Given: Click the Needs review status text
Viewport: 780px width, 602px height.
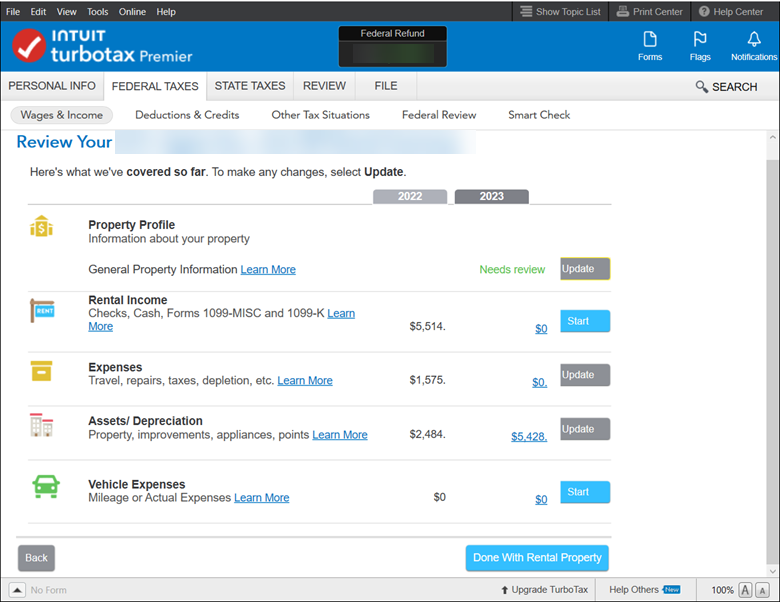Looking at the screenshot, I should coord(512,270).
